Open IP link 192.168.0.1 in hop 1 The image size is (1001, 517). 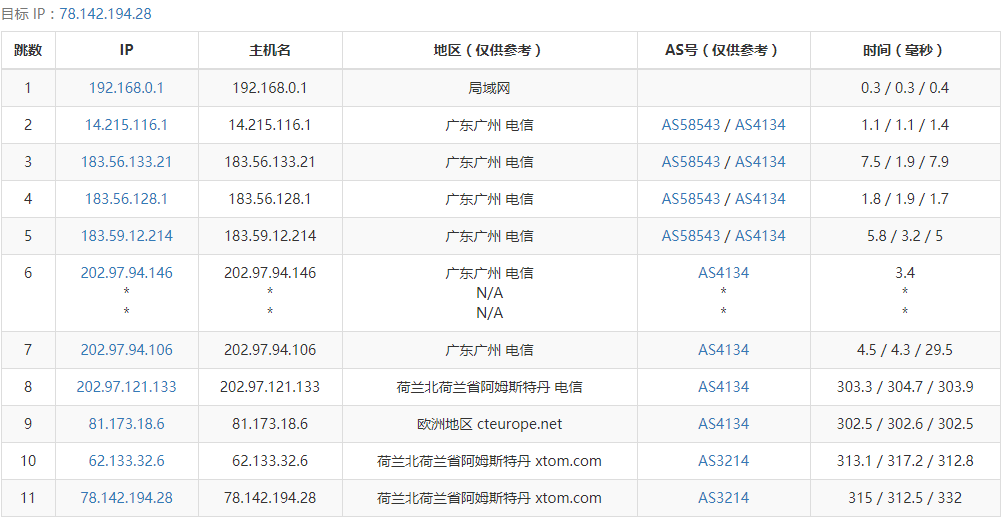coord(126,88)
